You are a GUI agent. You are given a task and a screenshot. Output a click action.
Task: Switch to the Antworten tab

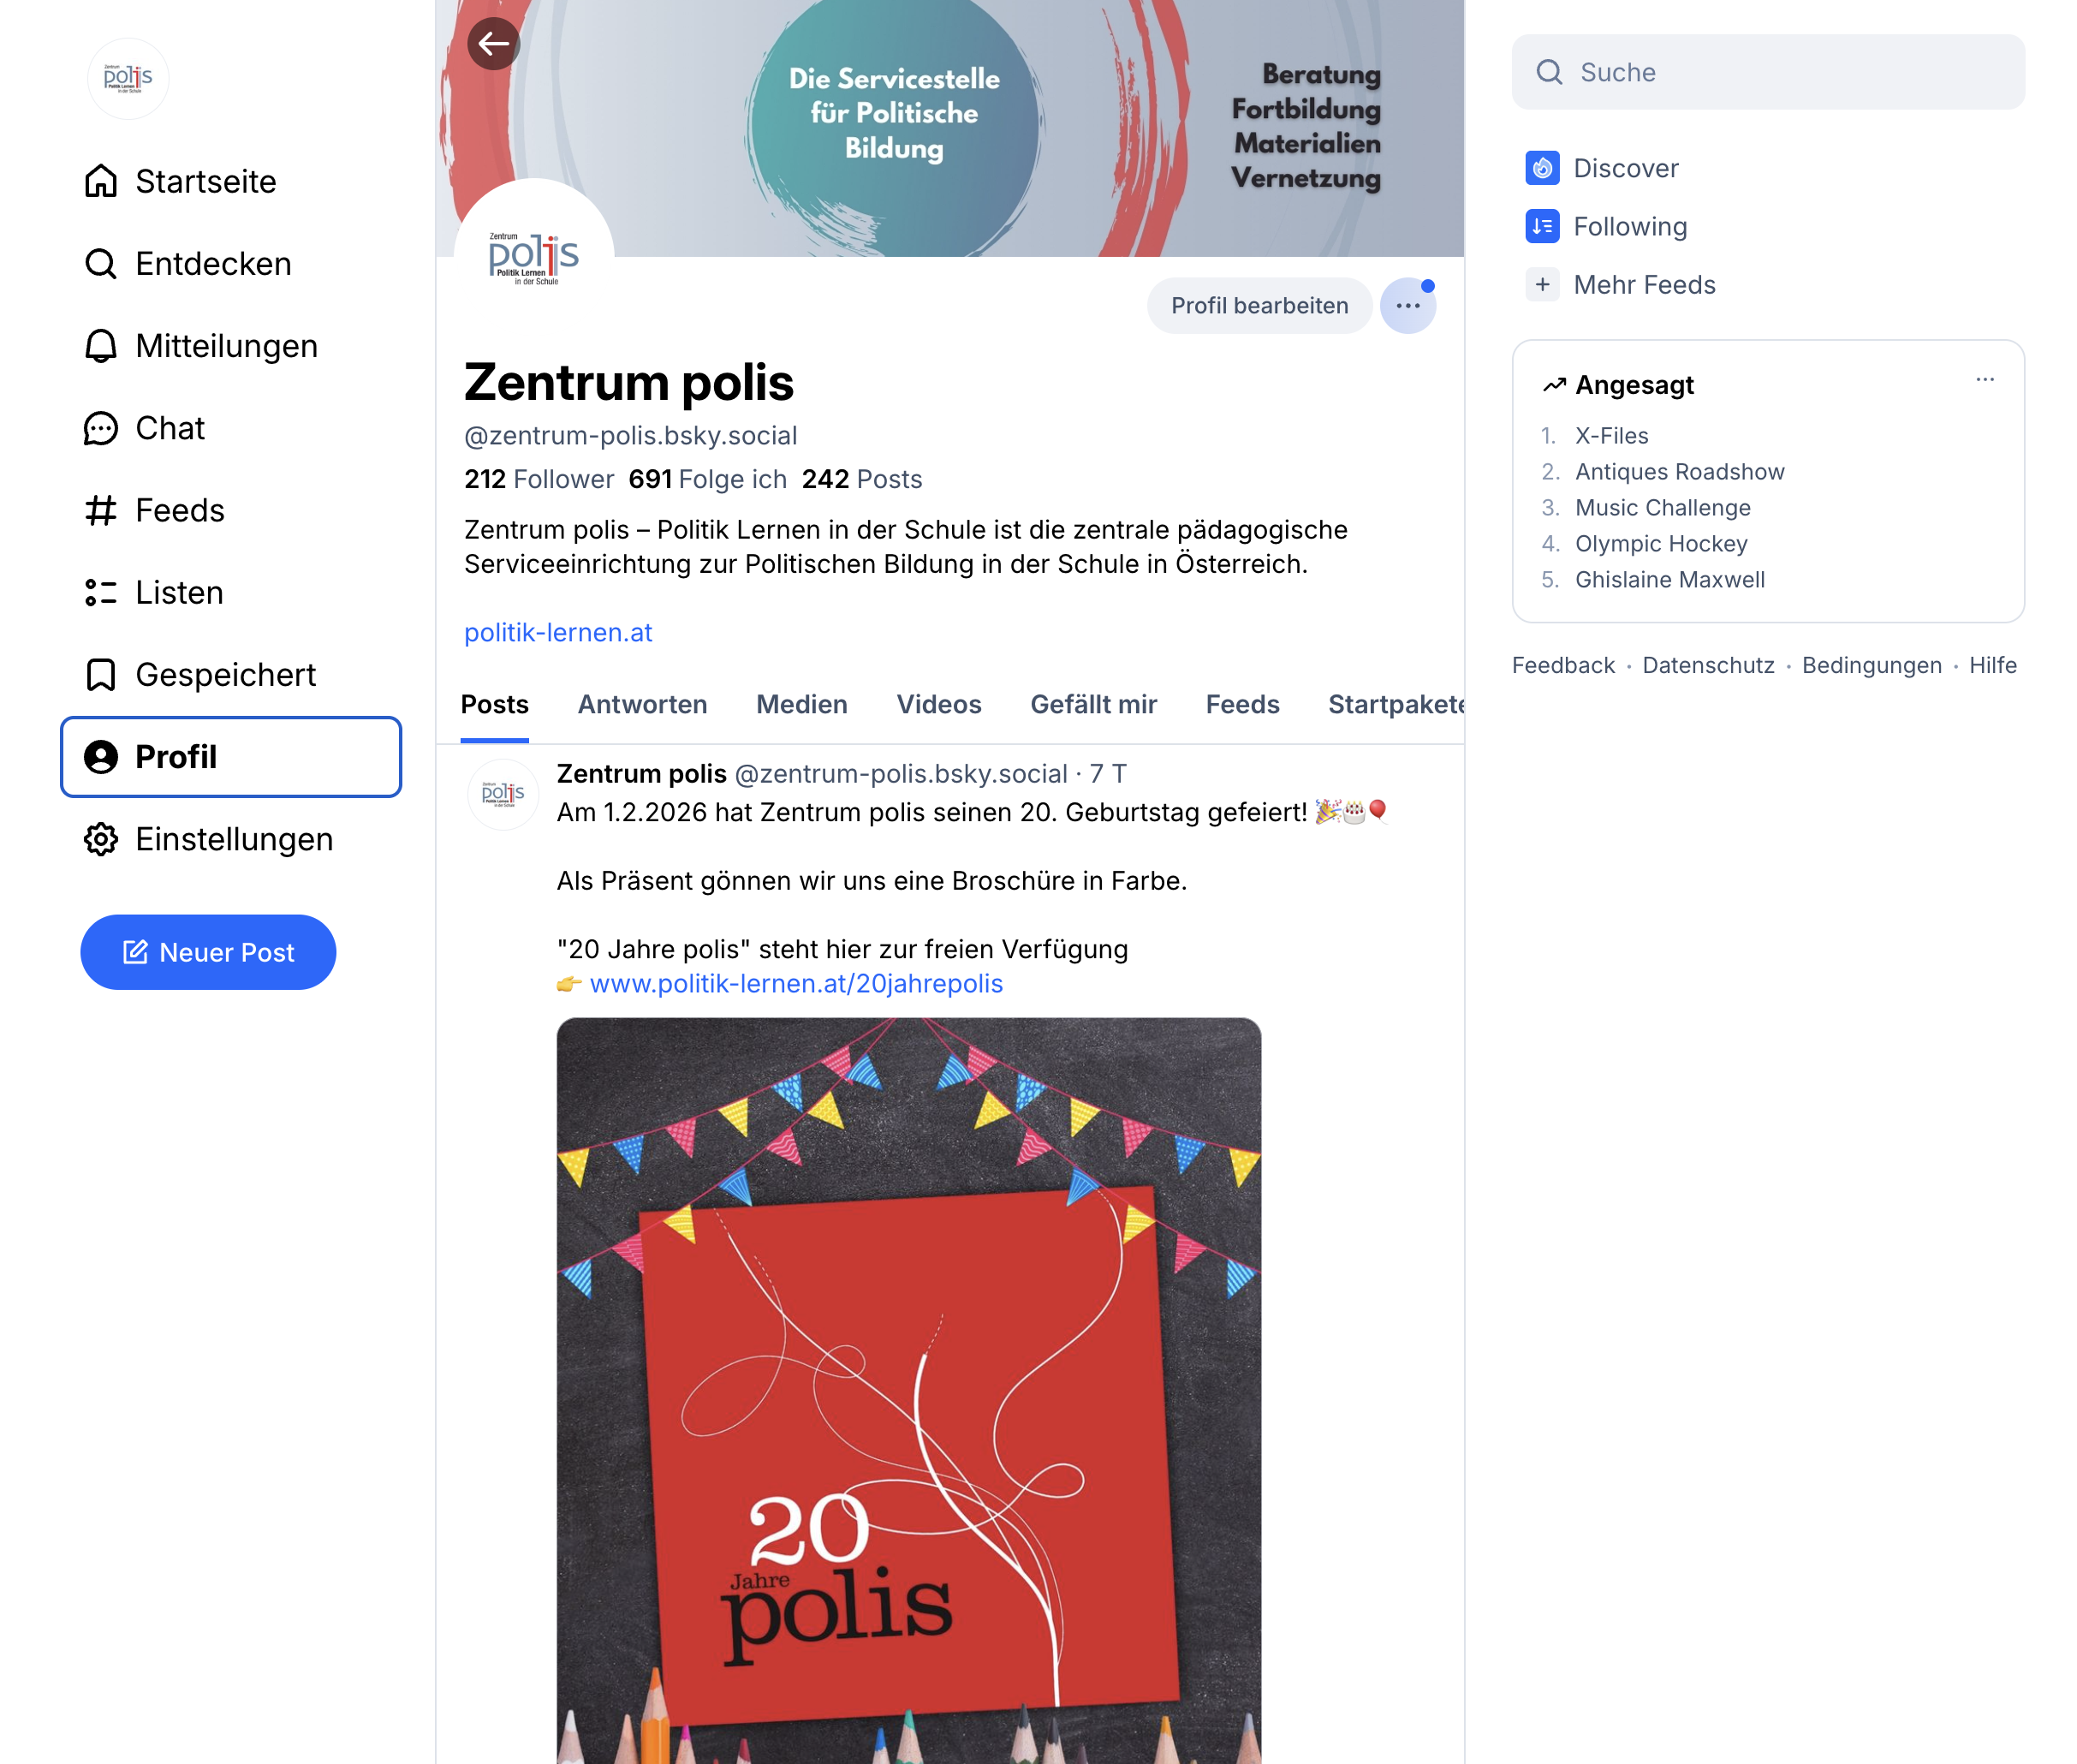(642, 705)
